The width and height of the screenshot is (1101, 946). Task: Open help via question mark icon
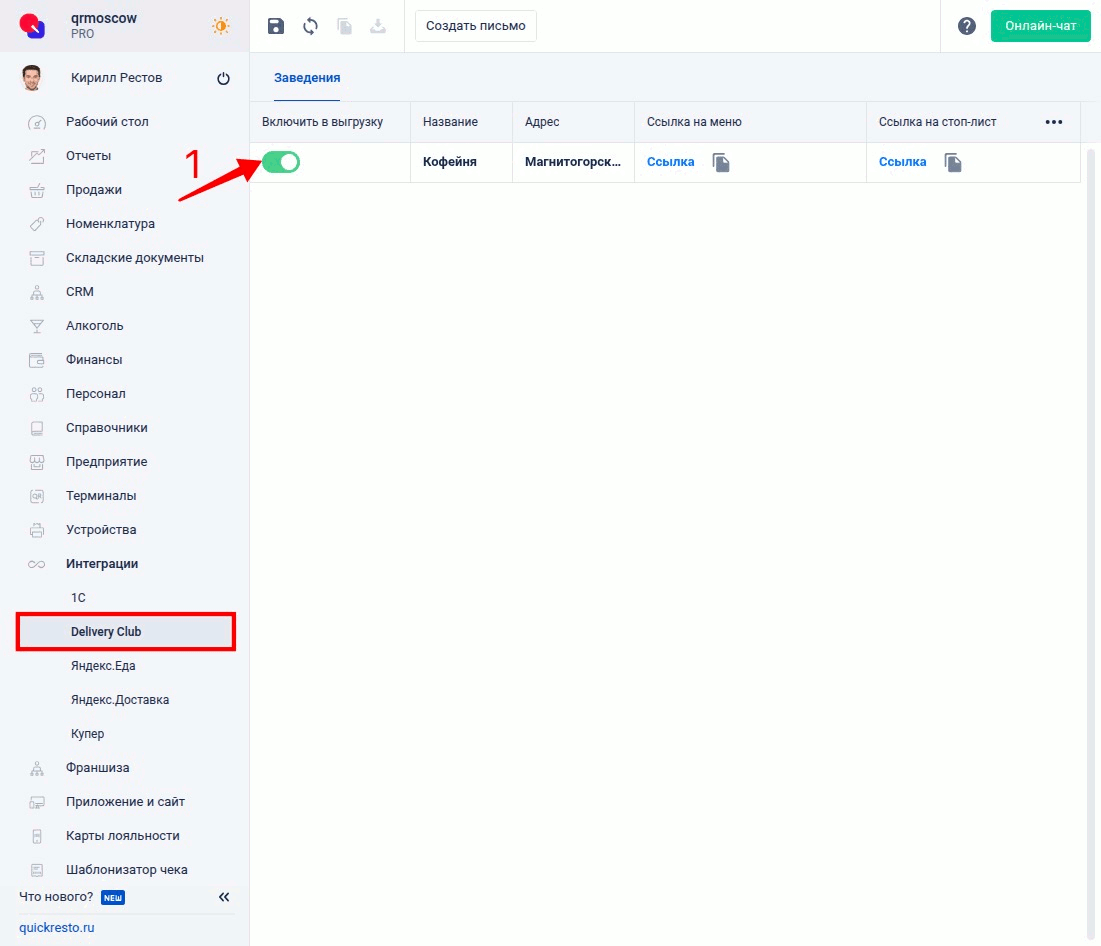(x=967, y=26)
